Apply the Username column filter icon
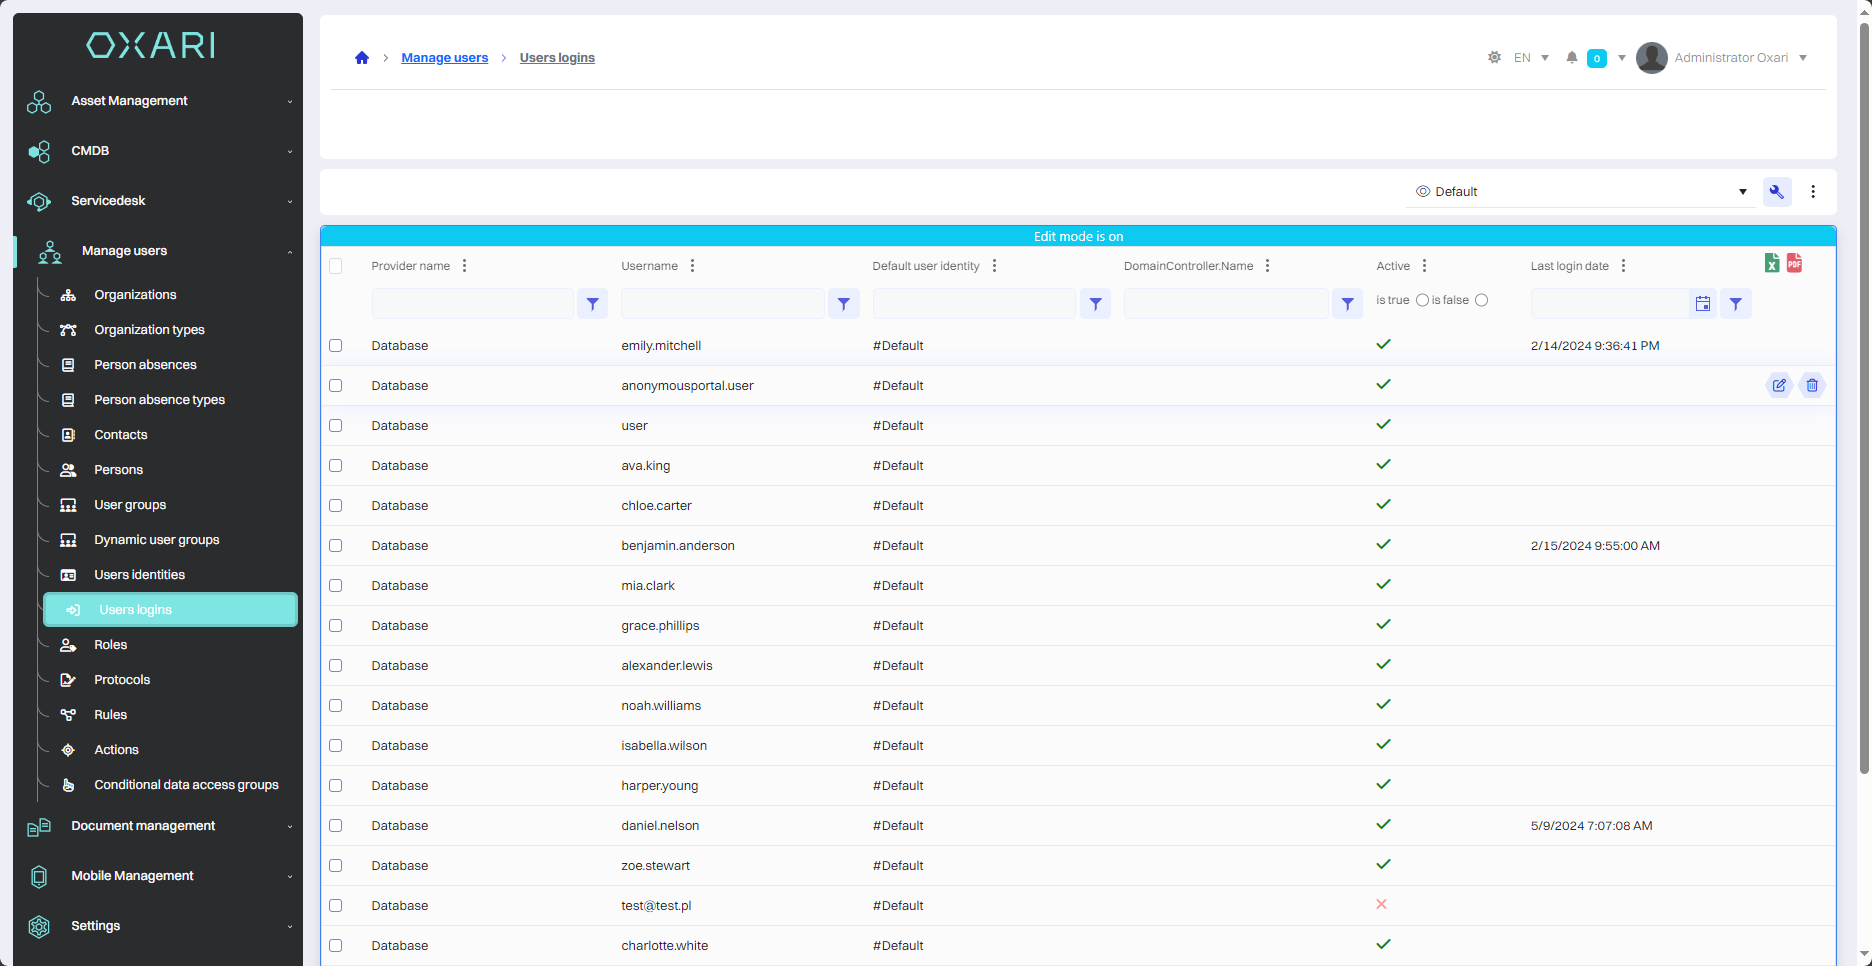The width and height of the screenshot is (1872, 966). click(x=844, y=304)
